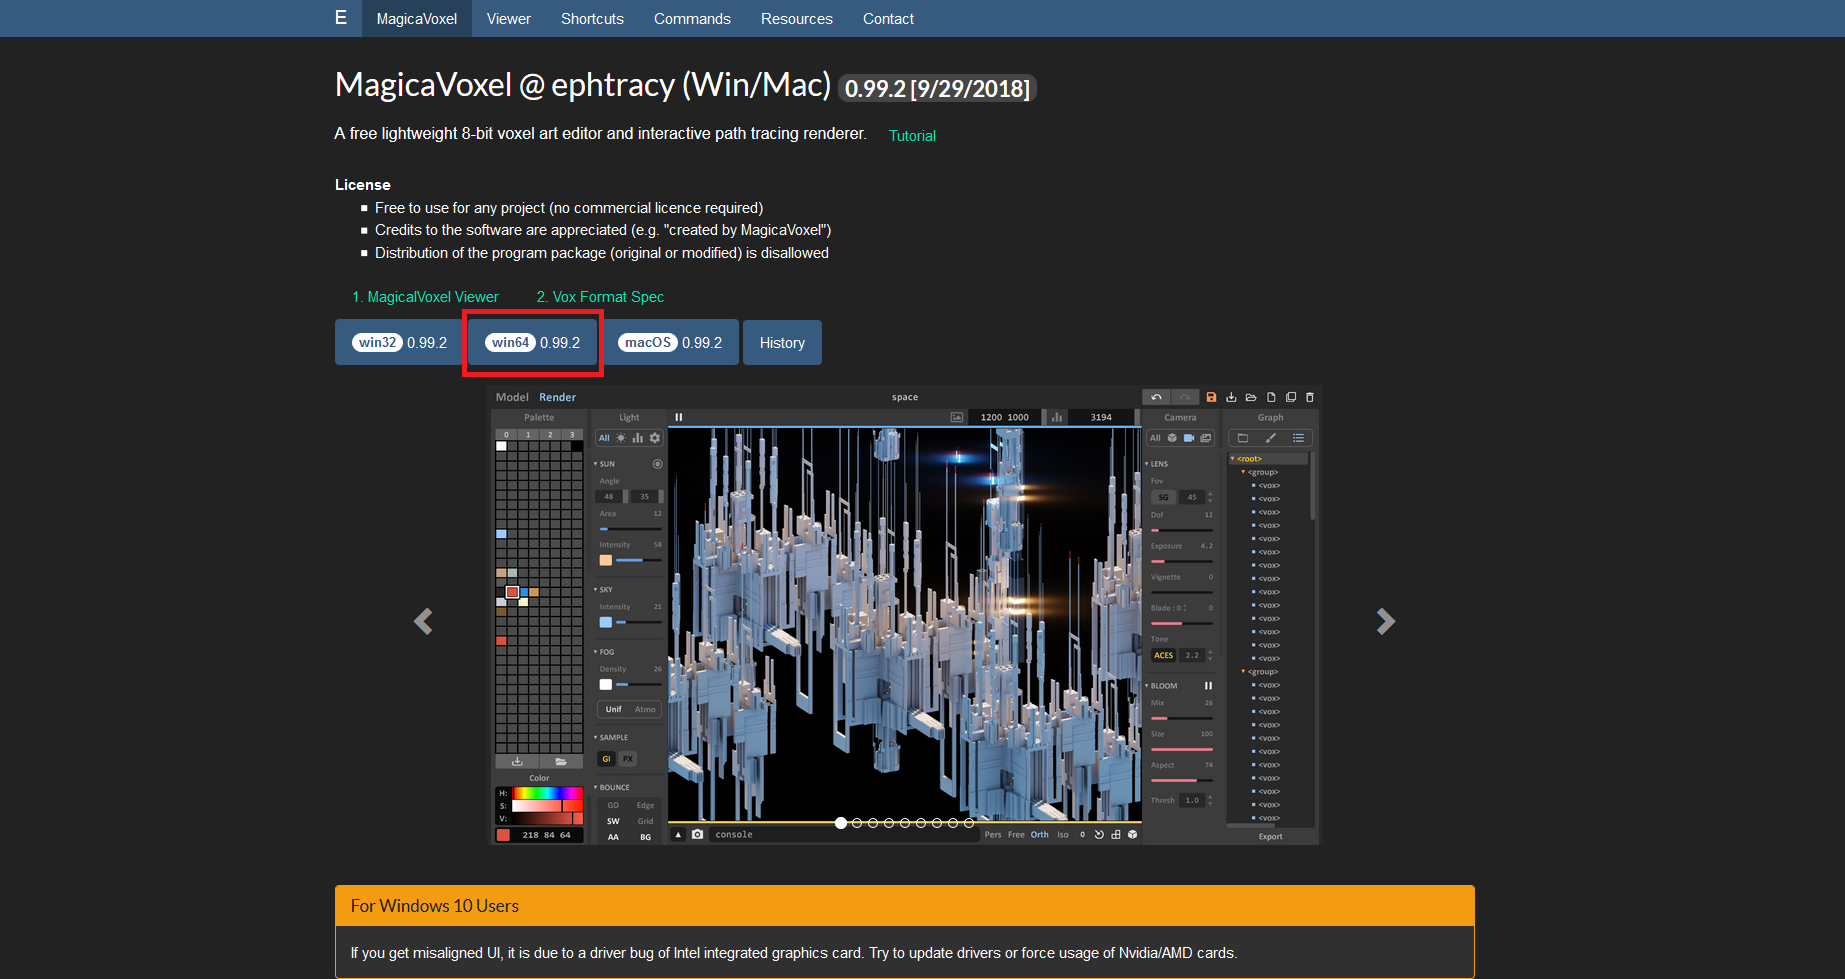Click the E site logo in navbar
The width and height of the screenshot is (1845, 979).
tap(341, 18)
